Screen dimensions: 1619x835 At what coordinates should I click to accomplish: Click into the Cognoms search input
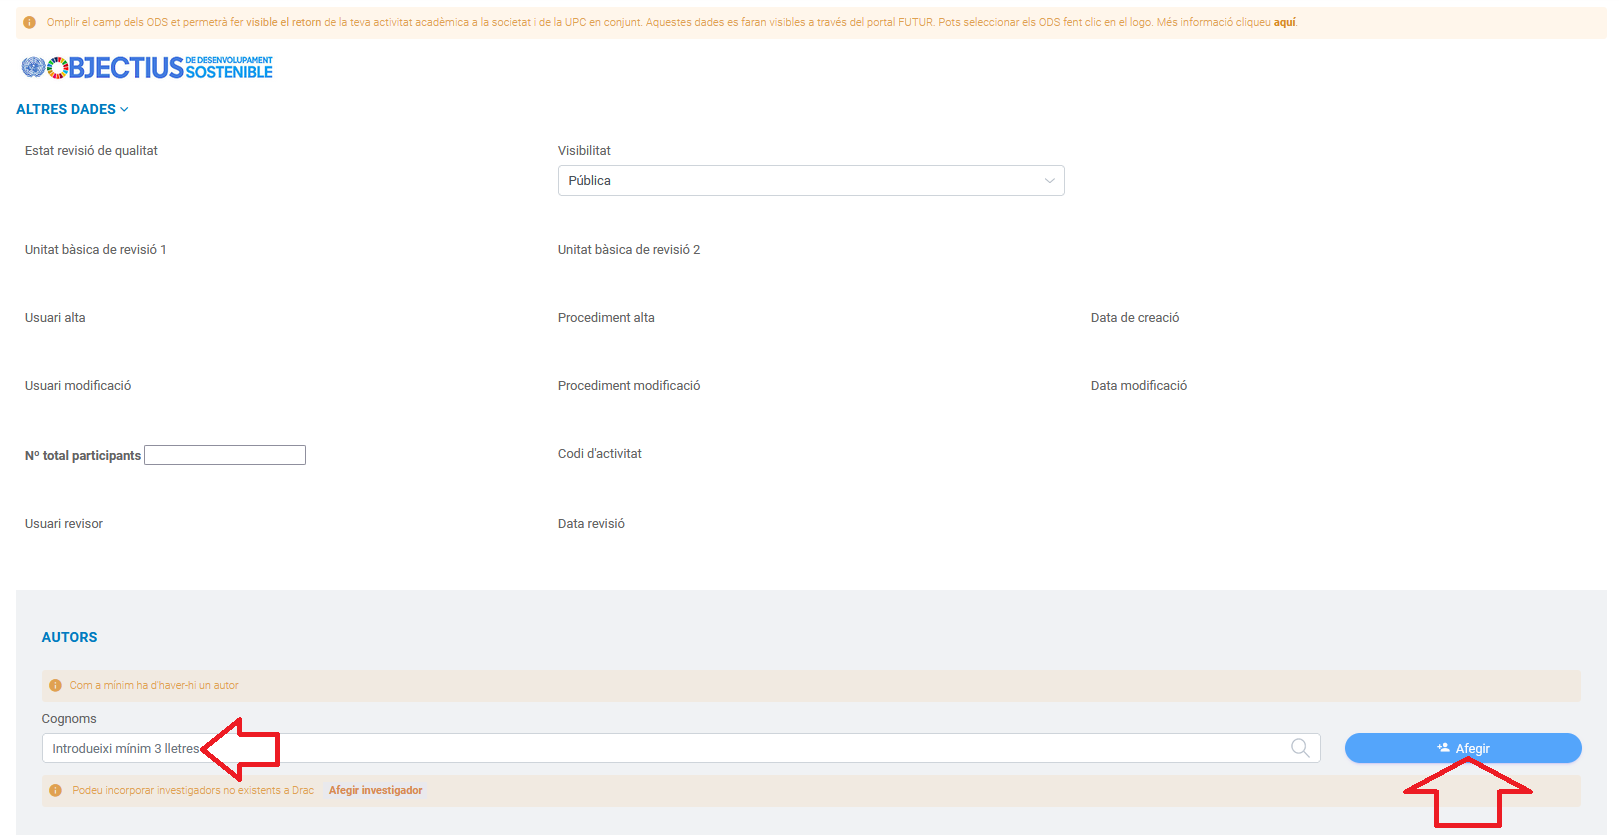coord(660,748)
